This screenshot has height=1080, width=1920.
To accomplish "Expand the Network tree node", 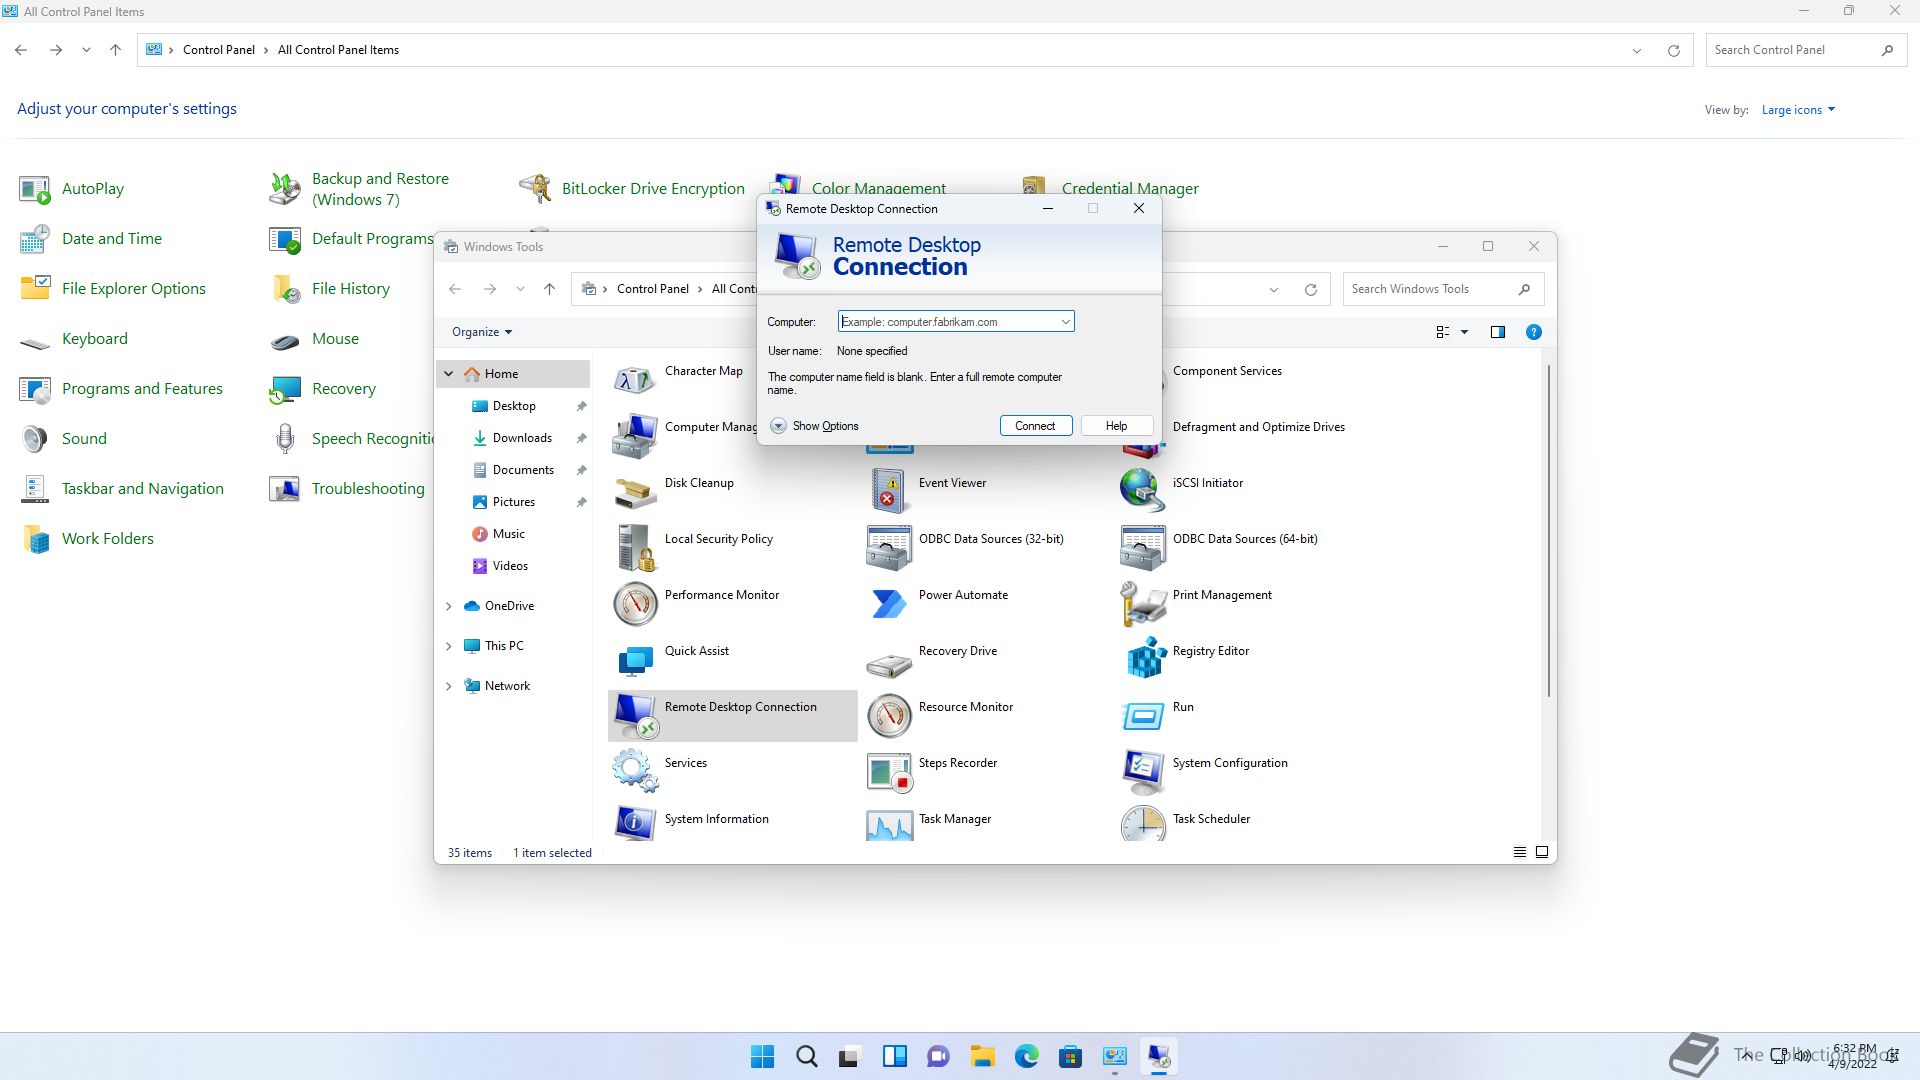I will pyautogui.click(x=449, y=686).
